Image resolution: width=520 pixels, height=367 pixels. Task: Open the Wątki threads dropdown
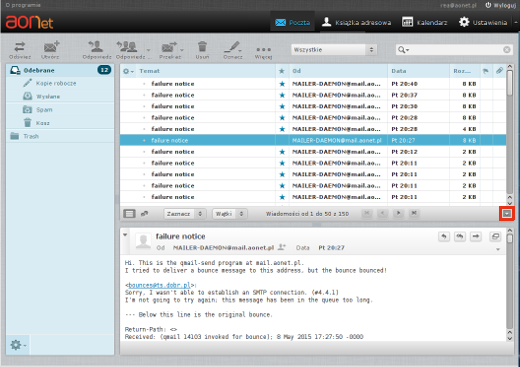tap(230, 214)
